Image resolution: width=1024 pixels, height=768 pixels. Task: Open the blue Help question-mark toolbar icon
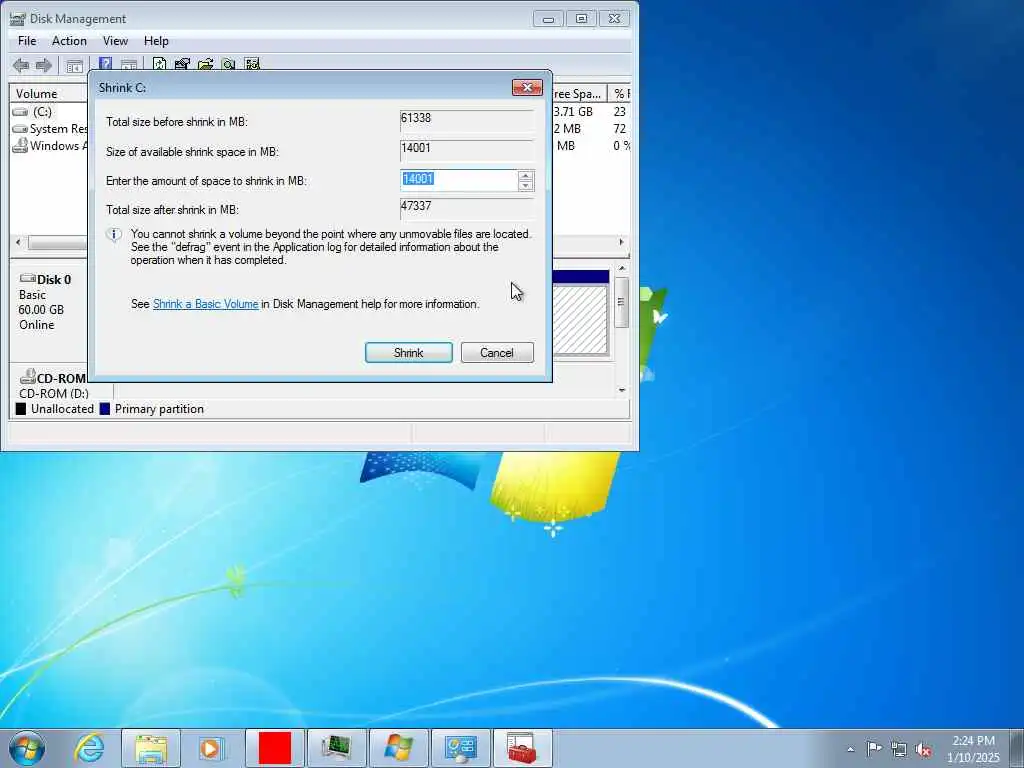pyautogui.click(x=105, y=64)
